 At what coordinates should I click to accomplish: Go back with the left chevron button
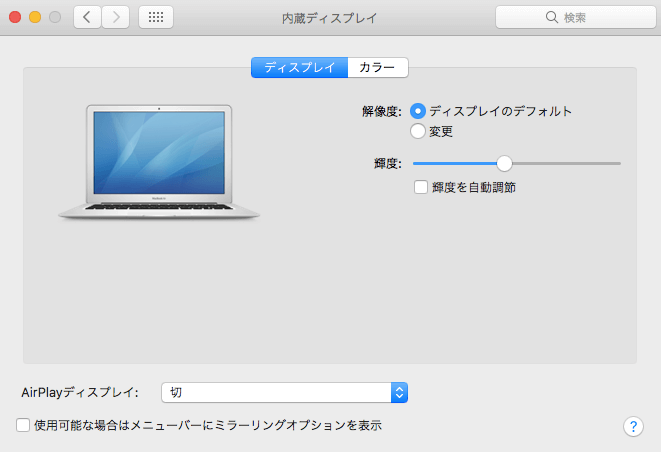pyautogui.click(x=87, y=17)
